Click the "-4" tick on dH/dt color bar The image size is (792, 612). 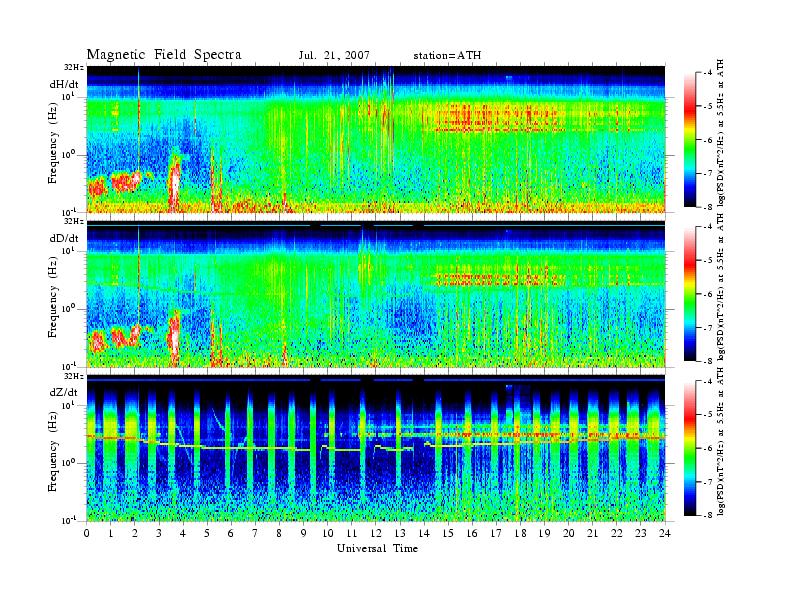coord(708,73)
